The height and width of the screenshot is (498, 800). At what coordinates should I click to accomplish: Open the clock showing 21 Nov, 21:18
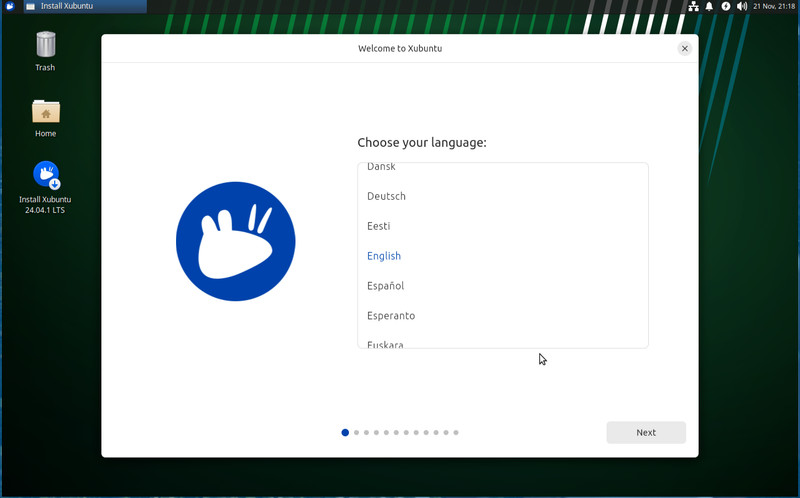point(773,6)
